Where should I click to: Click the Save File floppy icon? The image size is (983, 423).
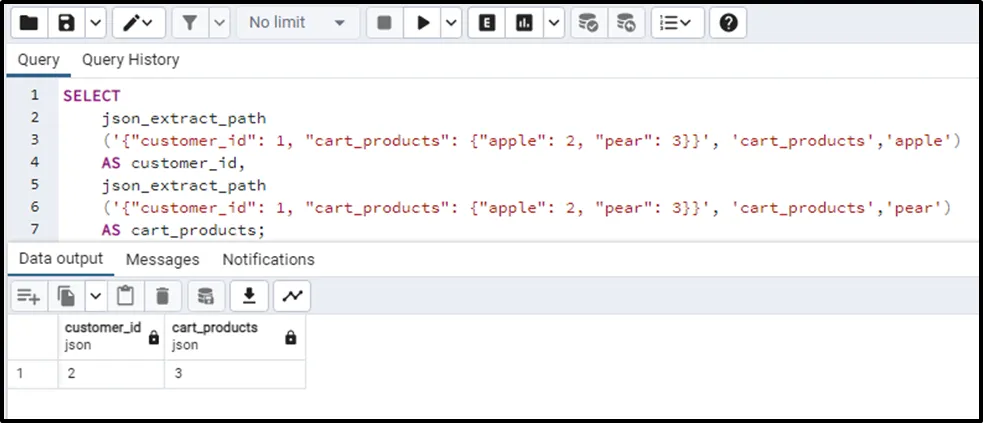pos(66,22)
